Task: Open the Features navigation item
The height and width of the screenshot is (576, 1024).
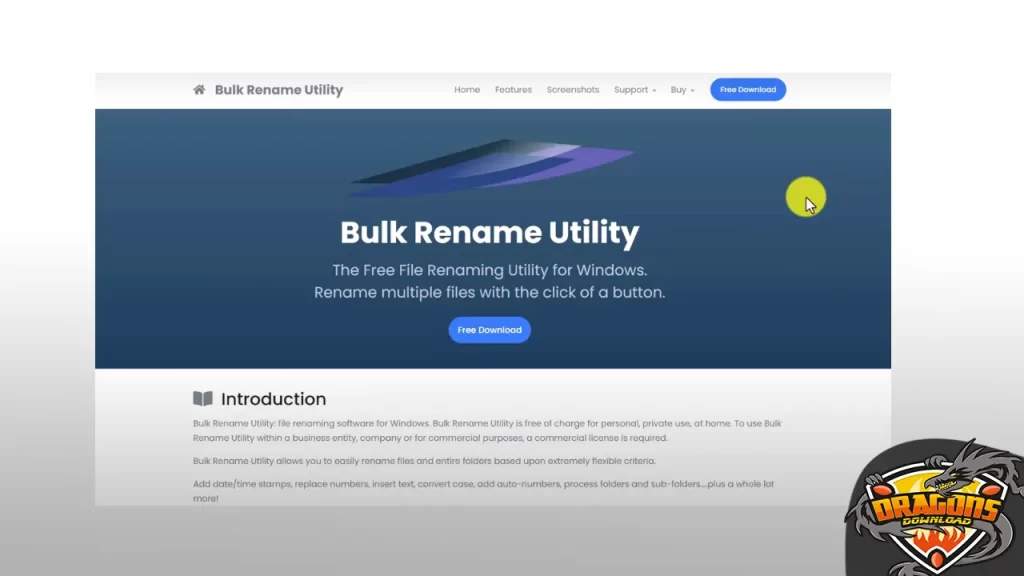Action: pos(513,89)
